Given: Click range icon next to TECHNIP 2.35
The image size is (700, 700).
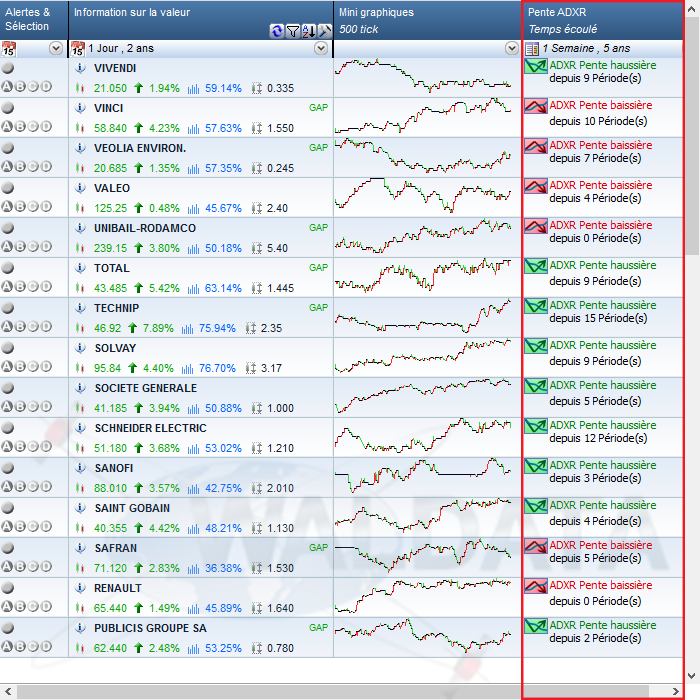Looking at the screenshot, I should 251,329.
